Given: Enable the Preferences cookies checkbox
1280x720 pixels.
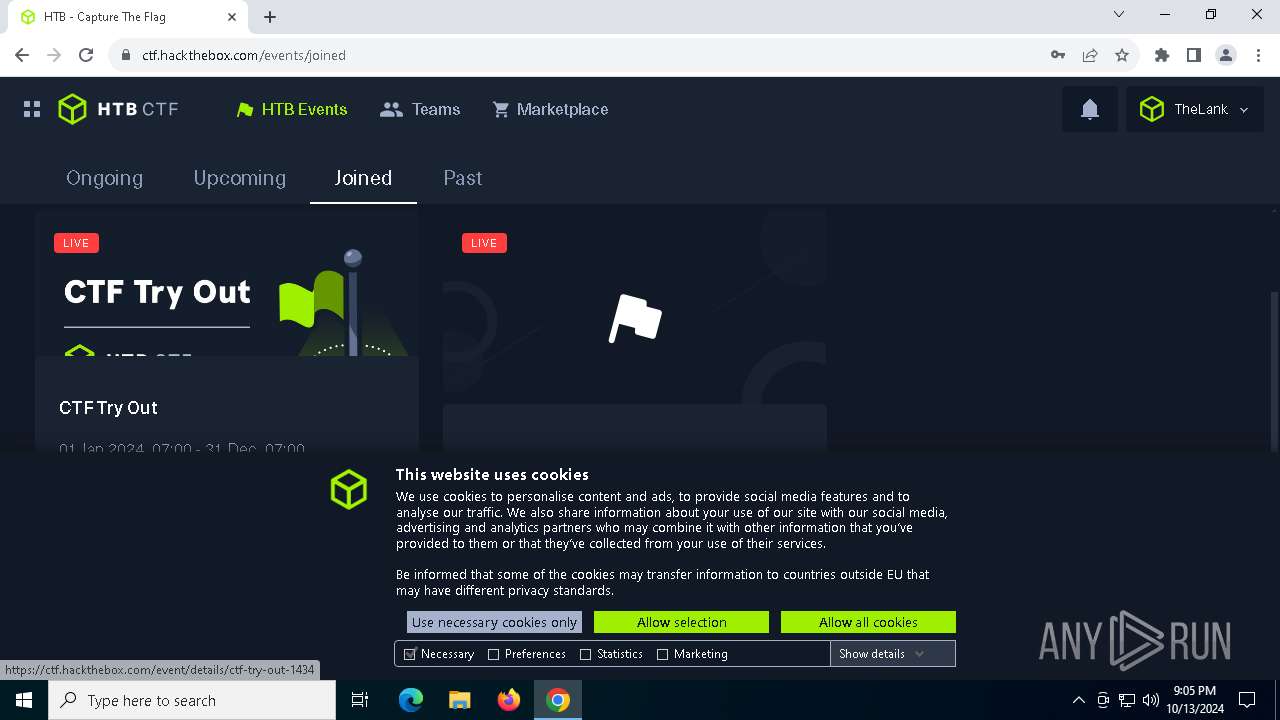Looking at the screenshot, I should click(x=493, y=654).
